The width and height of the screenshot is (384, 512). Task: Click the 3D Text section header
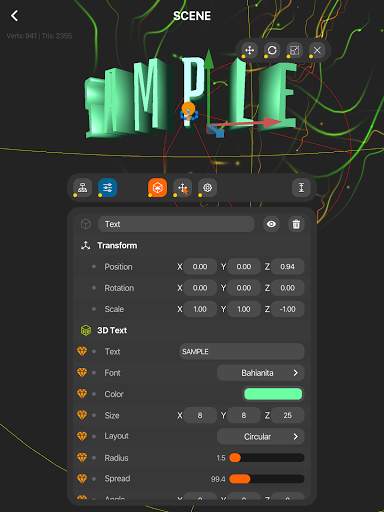(112, 330)
